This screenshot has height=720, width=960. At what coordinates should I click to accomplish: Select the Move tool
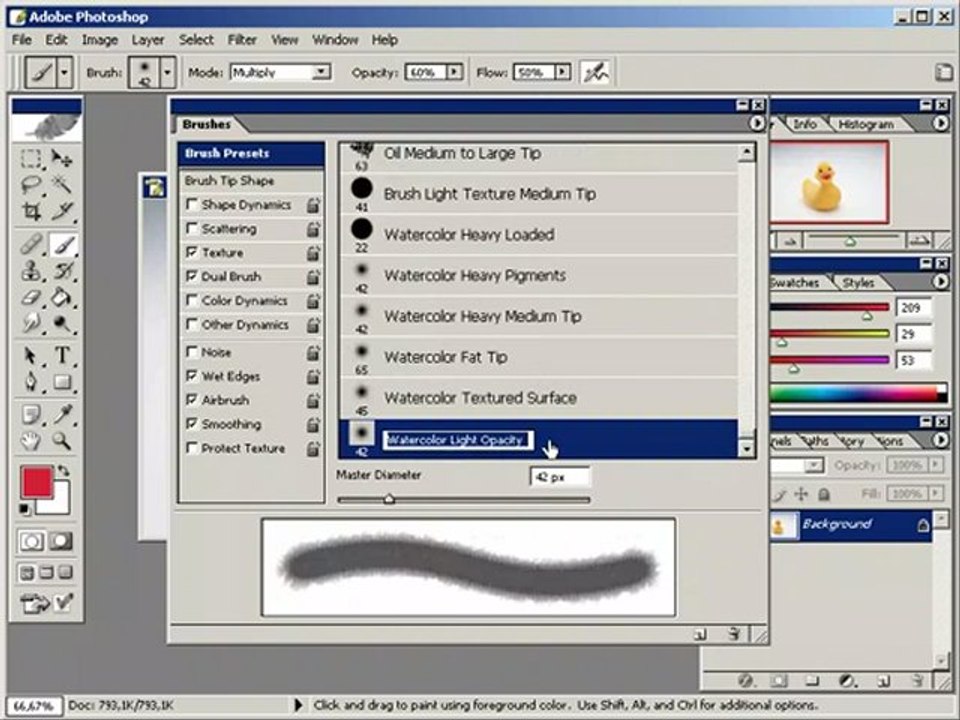[x=61, y=158]
